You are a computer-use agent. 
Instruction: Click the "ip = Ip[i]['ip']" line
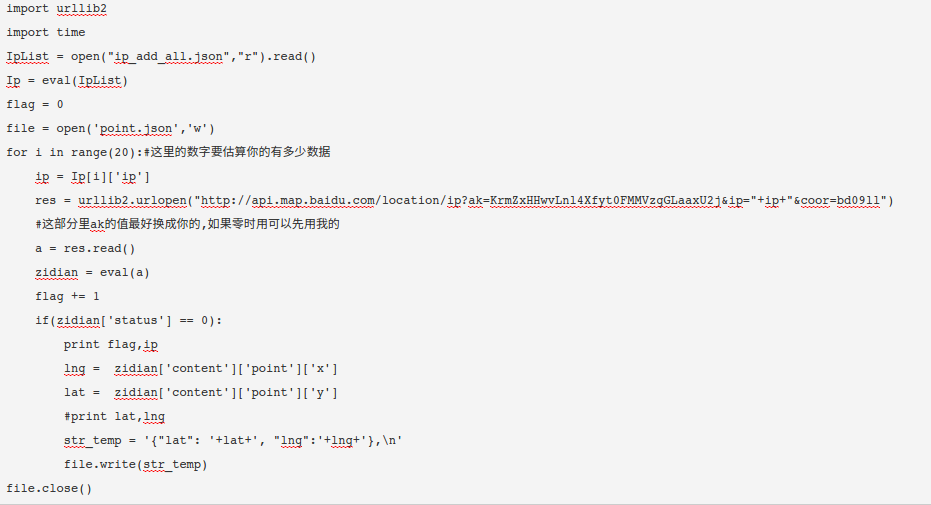click(93, 177)
